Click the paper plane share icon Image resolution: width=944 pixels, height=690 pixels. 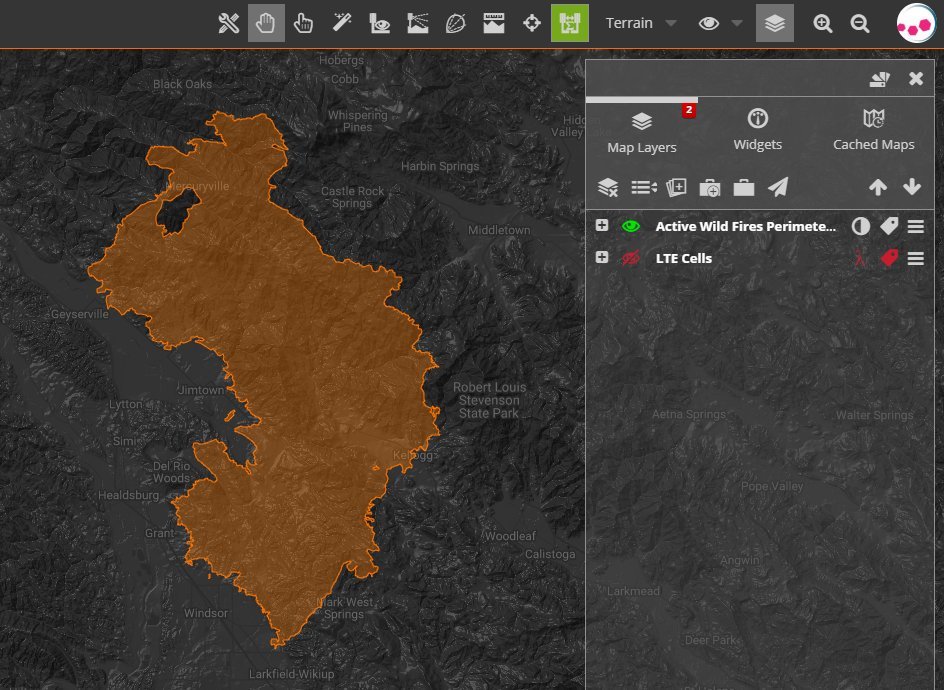pos(778,187)
